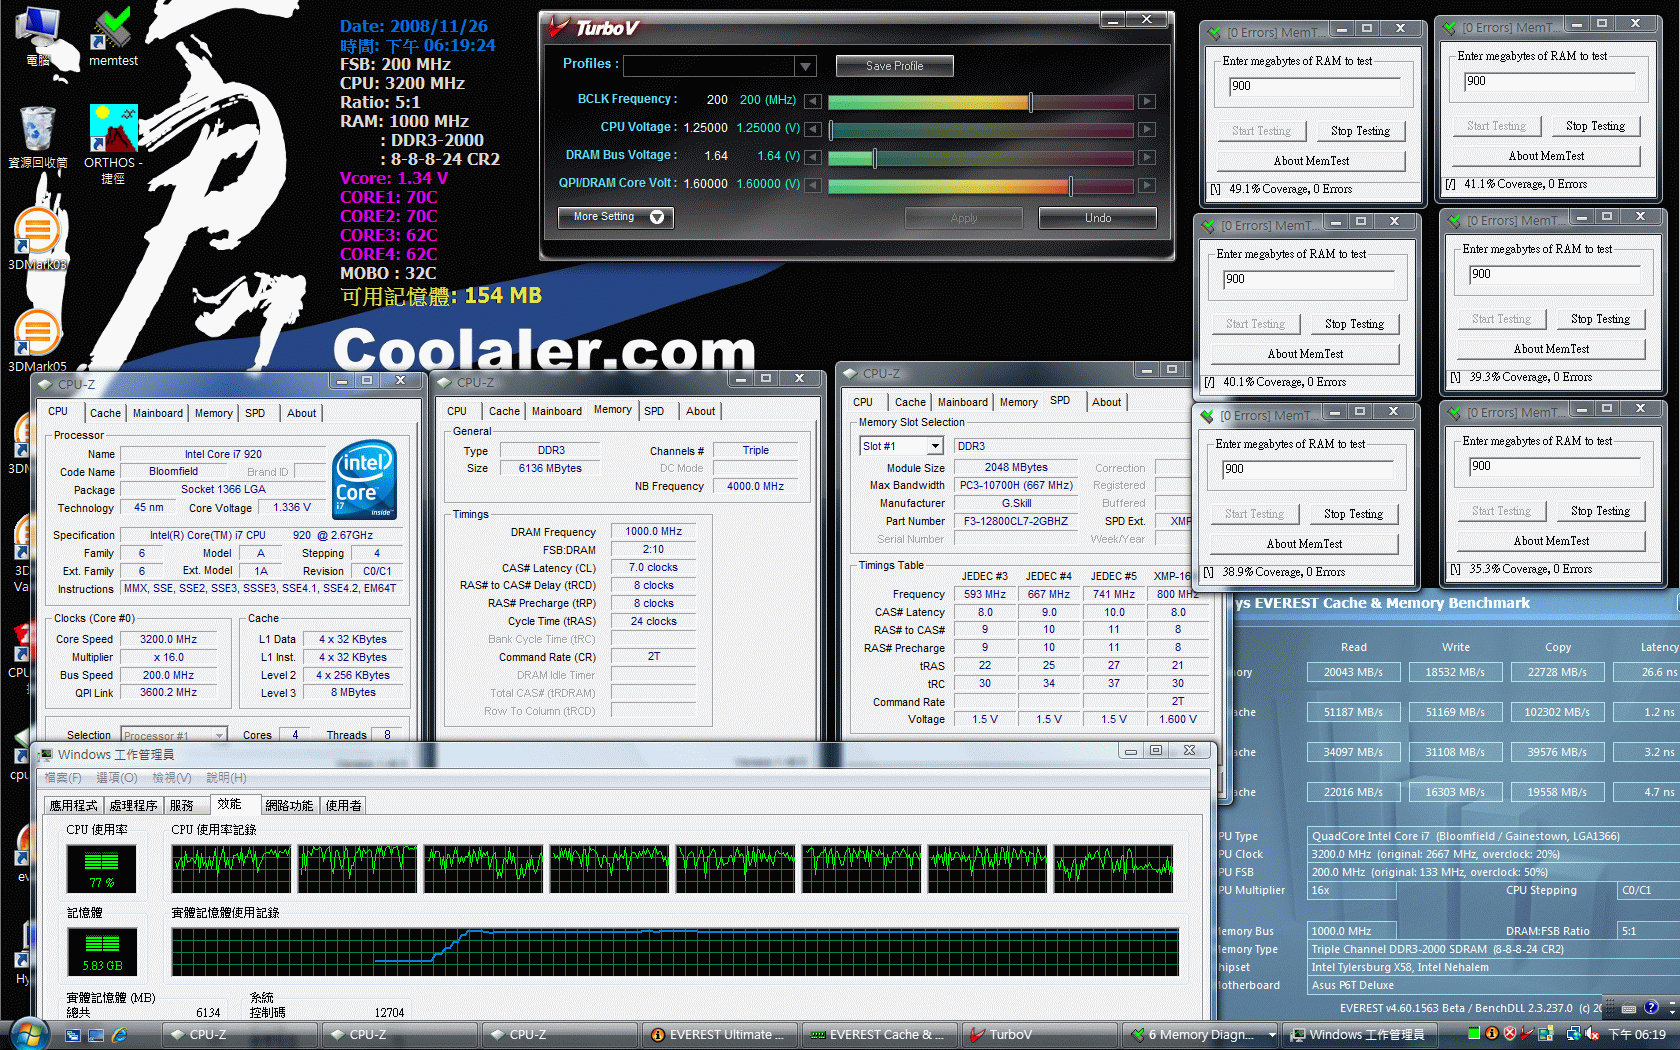Click Save Profile in TurboV

pos(894,66)
